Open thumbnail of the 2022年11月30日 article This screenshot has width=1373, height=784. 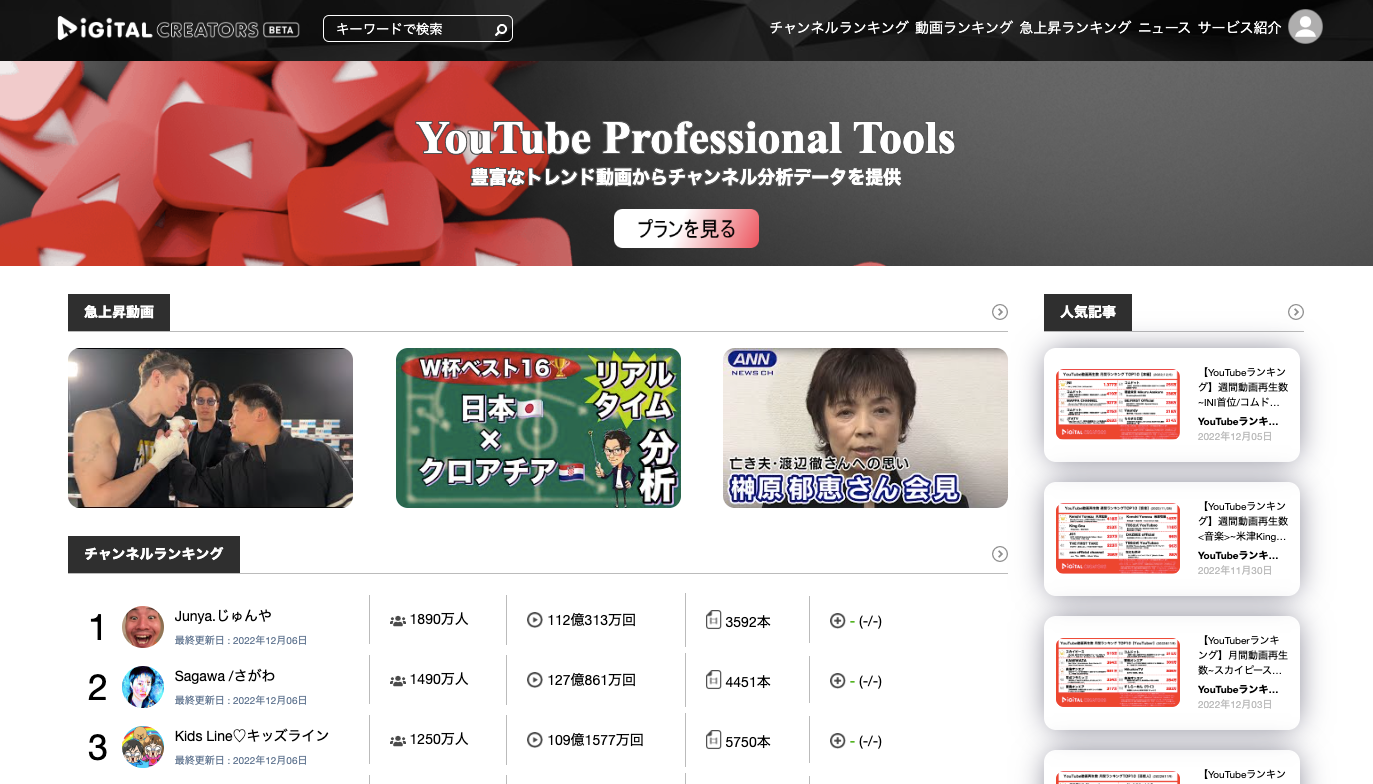tap(1118, 538)
